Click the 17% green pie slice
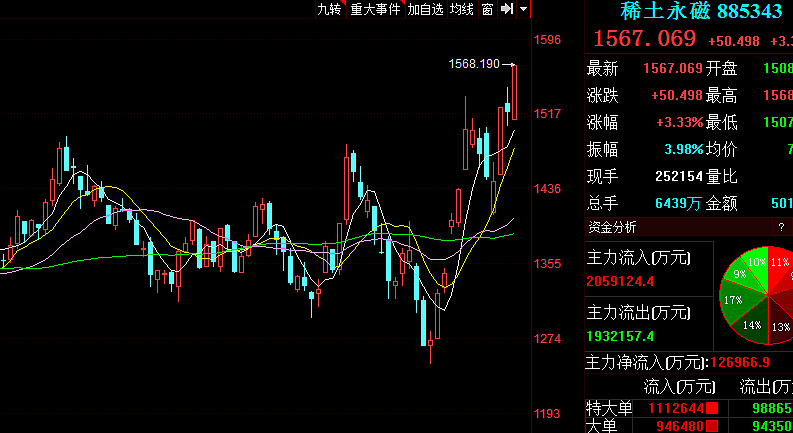Screen dimensions: 793x433 [x=734, y=301]
